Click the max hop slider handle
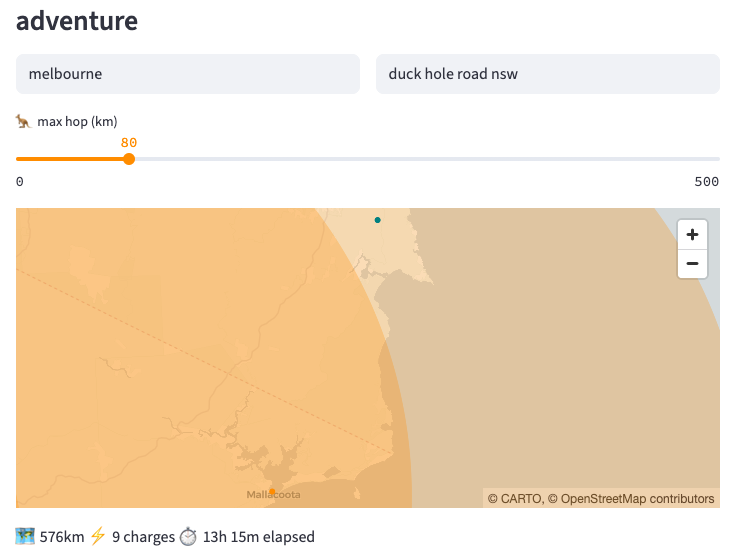Image resolution: width=739 pixels, height=560 pixels. pyautogui.click(x=129, y=159)
